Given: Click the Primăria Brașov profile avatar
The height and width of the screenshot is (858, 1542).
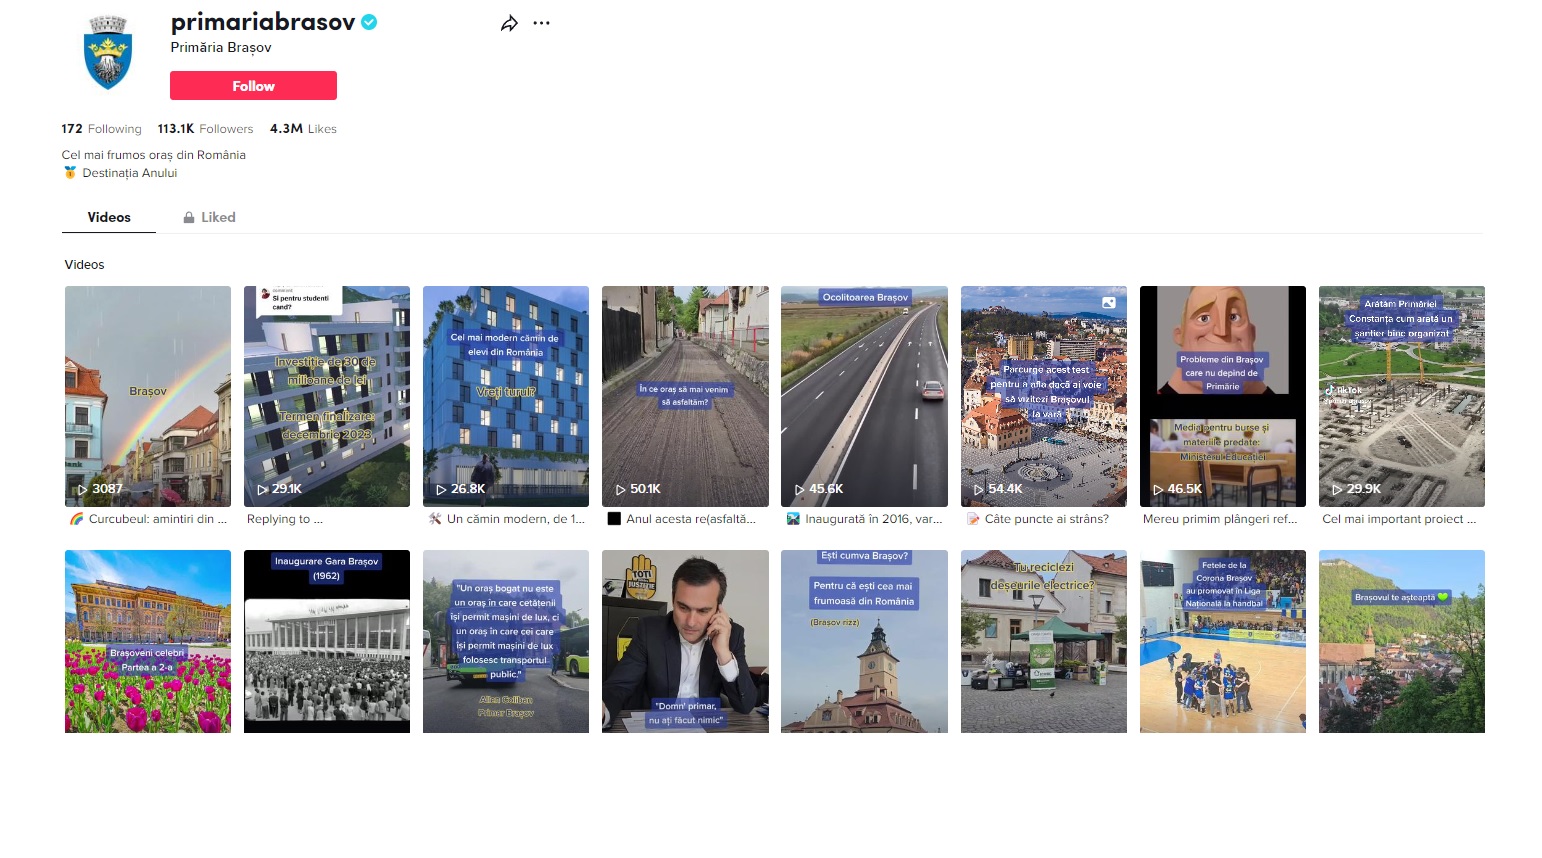Looking at the screenshot, I should (108, 53).
